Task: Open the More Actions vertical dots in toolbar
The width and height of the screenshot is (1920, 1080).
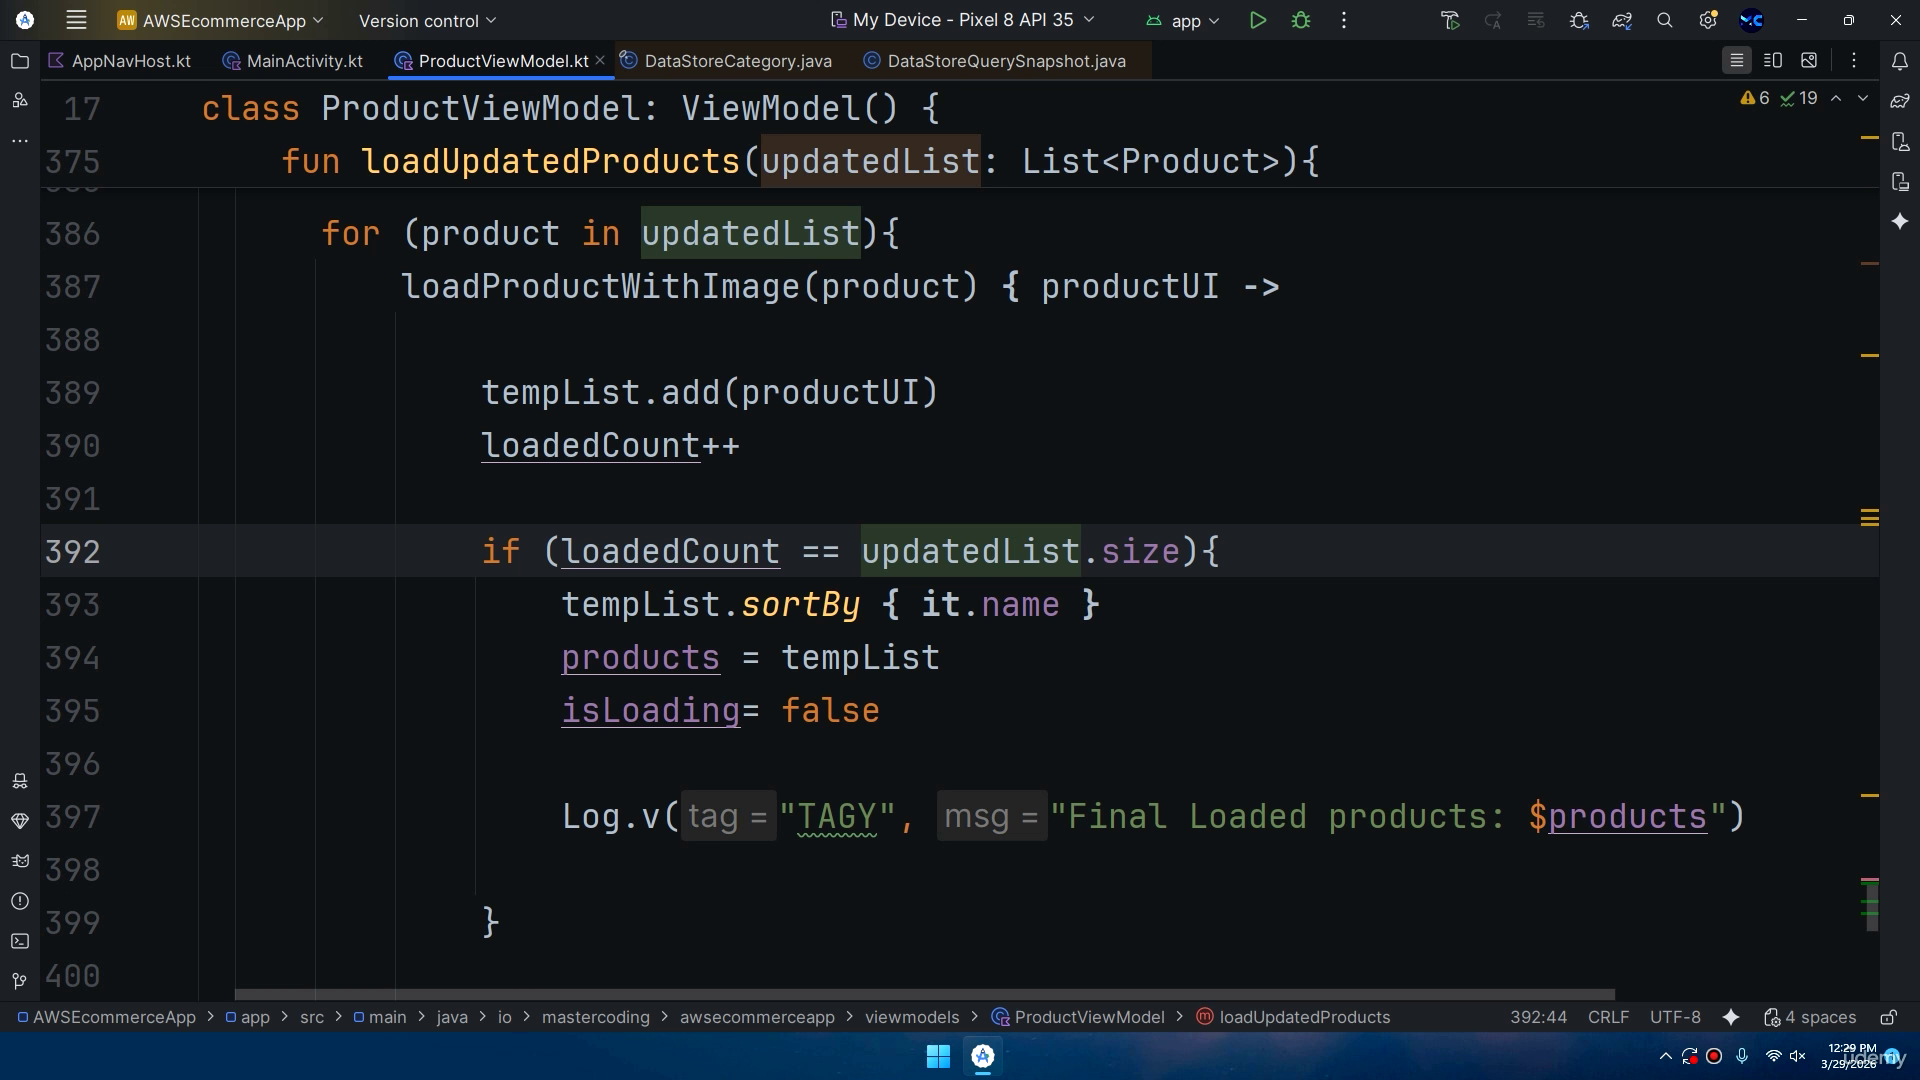Action: [x=1344, y=20]
